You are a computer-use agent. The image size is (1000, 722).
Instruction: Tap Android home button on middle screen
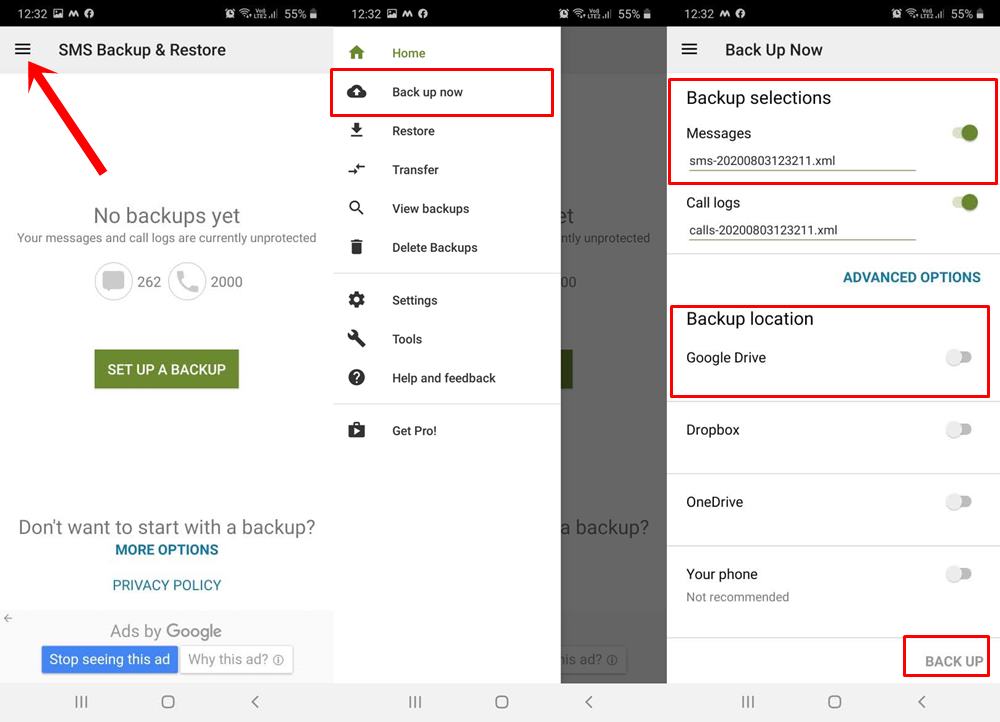pos(502,702)
